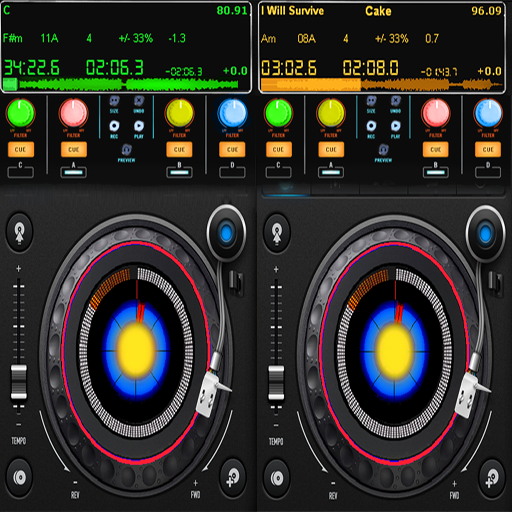Click the 03:02.6 time readout
This screenshot has height=512, width=512.
(289, 68)
